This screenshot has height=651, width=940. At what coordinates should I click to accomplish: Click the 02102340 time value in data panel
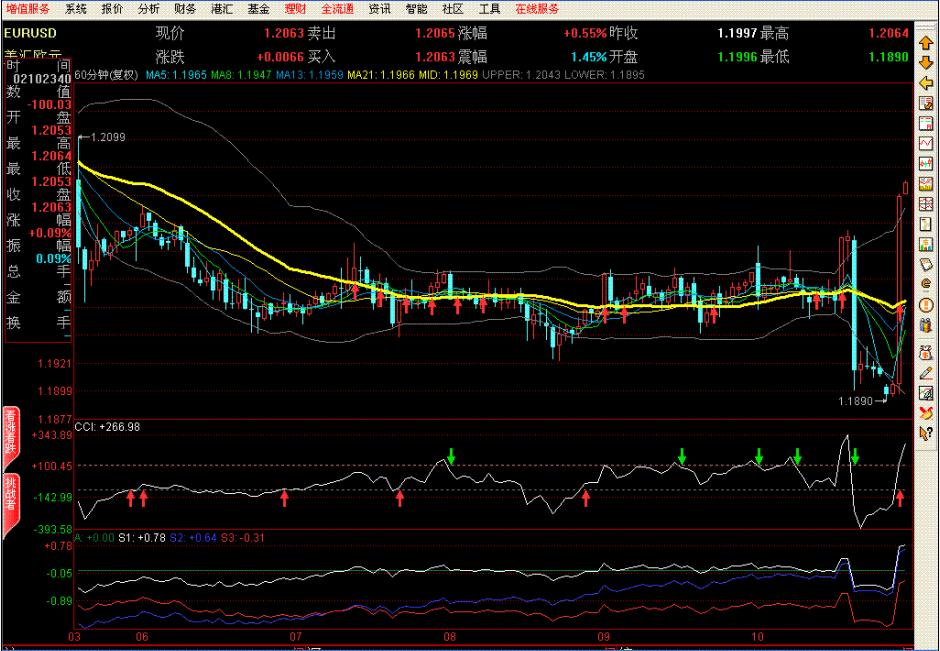coord(42,79)
